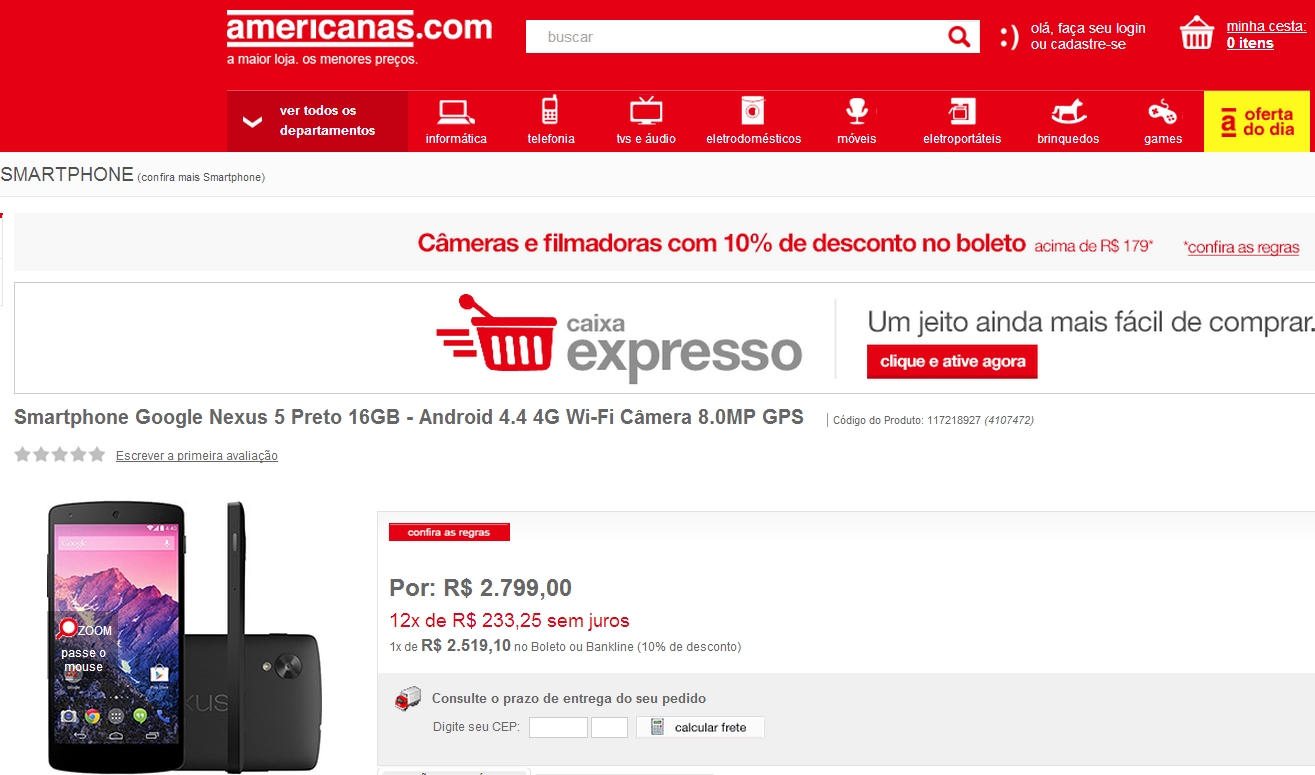Image resolution: width=1315 pixels, height=775 pixels.
Task: Open the oferta do dia tab
Action: point(1257,121)
